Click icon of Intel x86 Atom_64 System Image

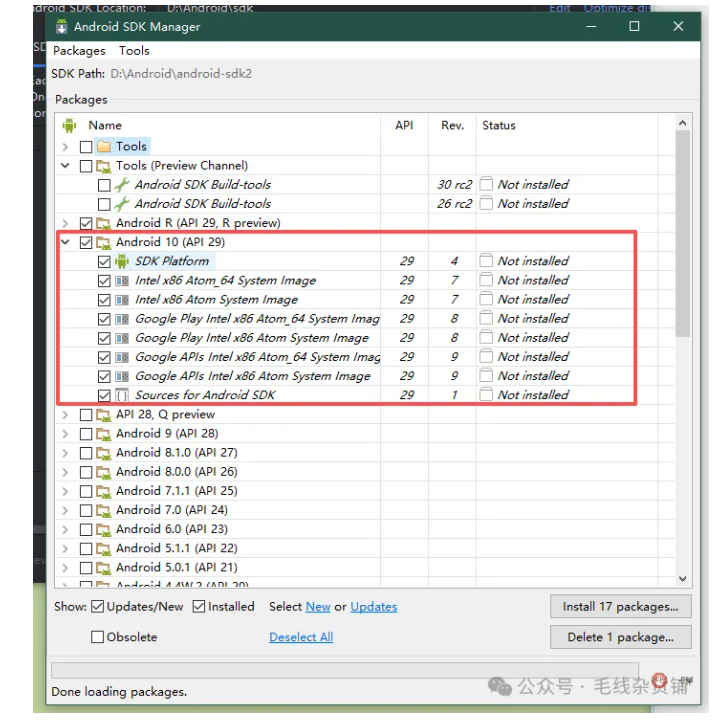click(x=122, y=281)
